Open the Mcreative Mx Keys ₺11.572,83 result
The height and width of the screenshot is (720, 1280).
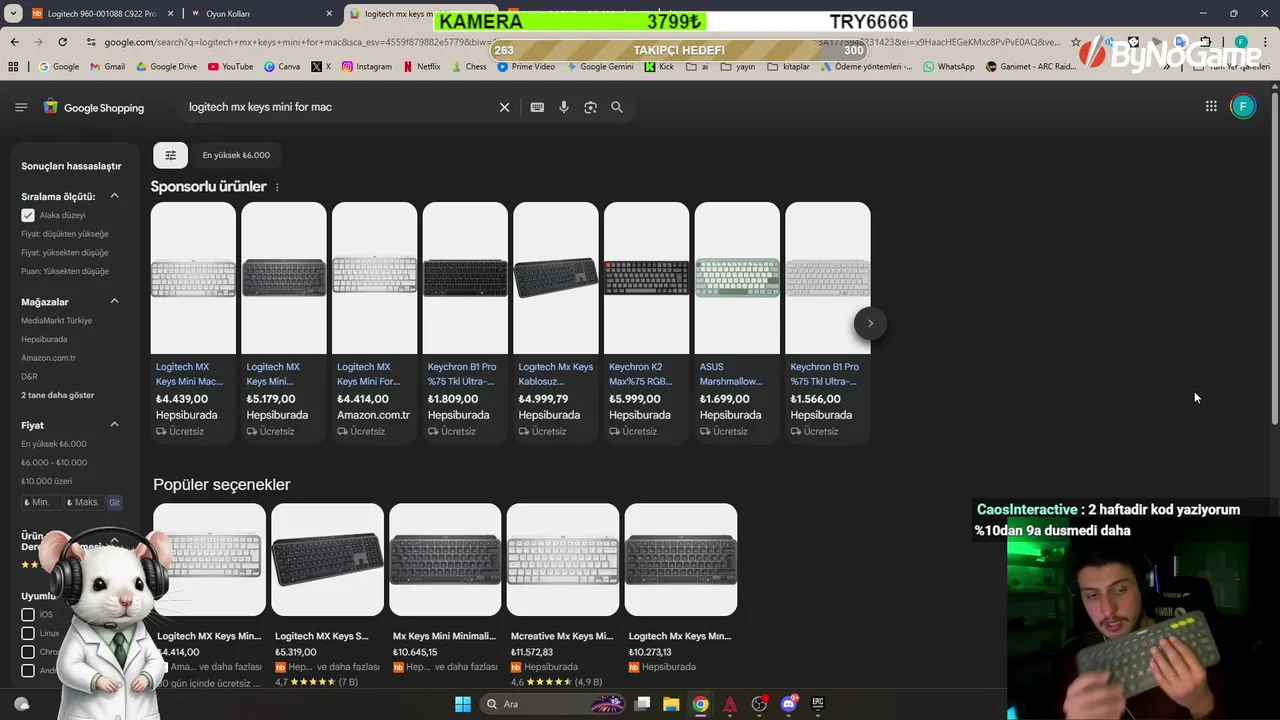(x=563, y=595)
